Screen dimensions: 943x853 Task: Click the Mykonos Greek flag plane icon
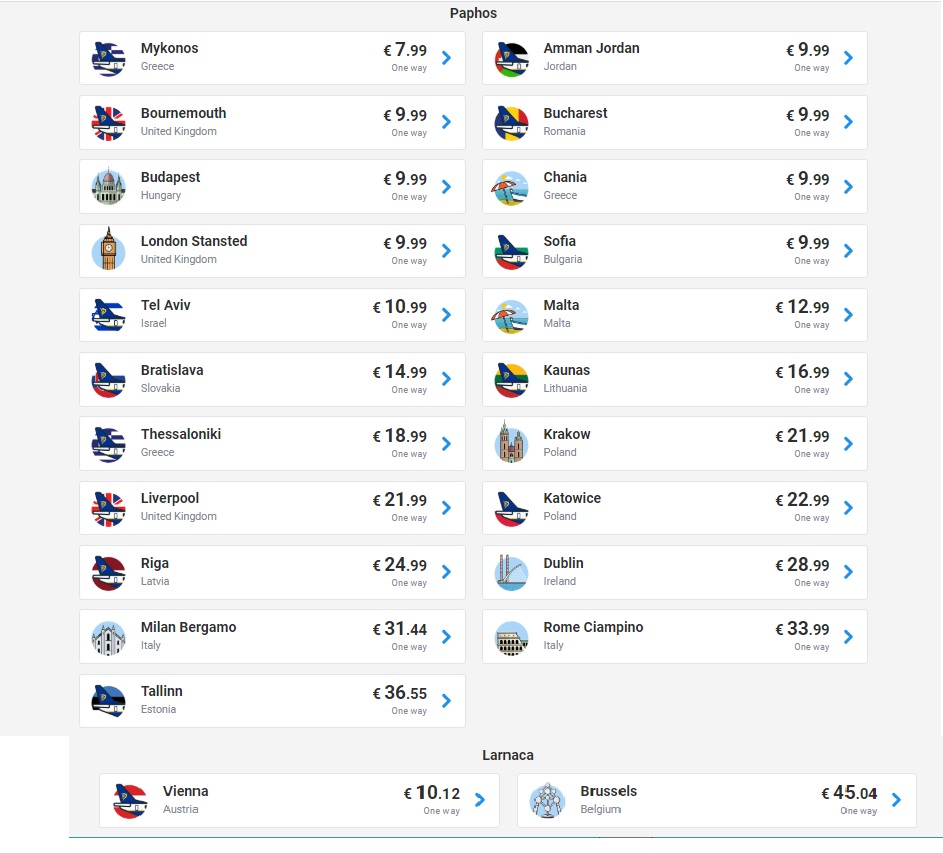[108, 58]
